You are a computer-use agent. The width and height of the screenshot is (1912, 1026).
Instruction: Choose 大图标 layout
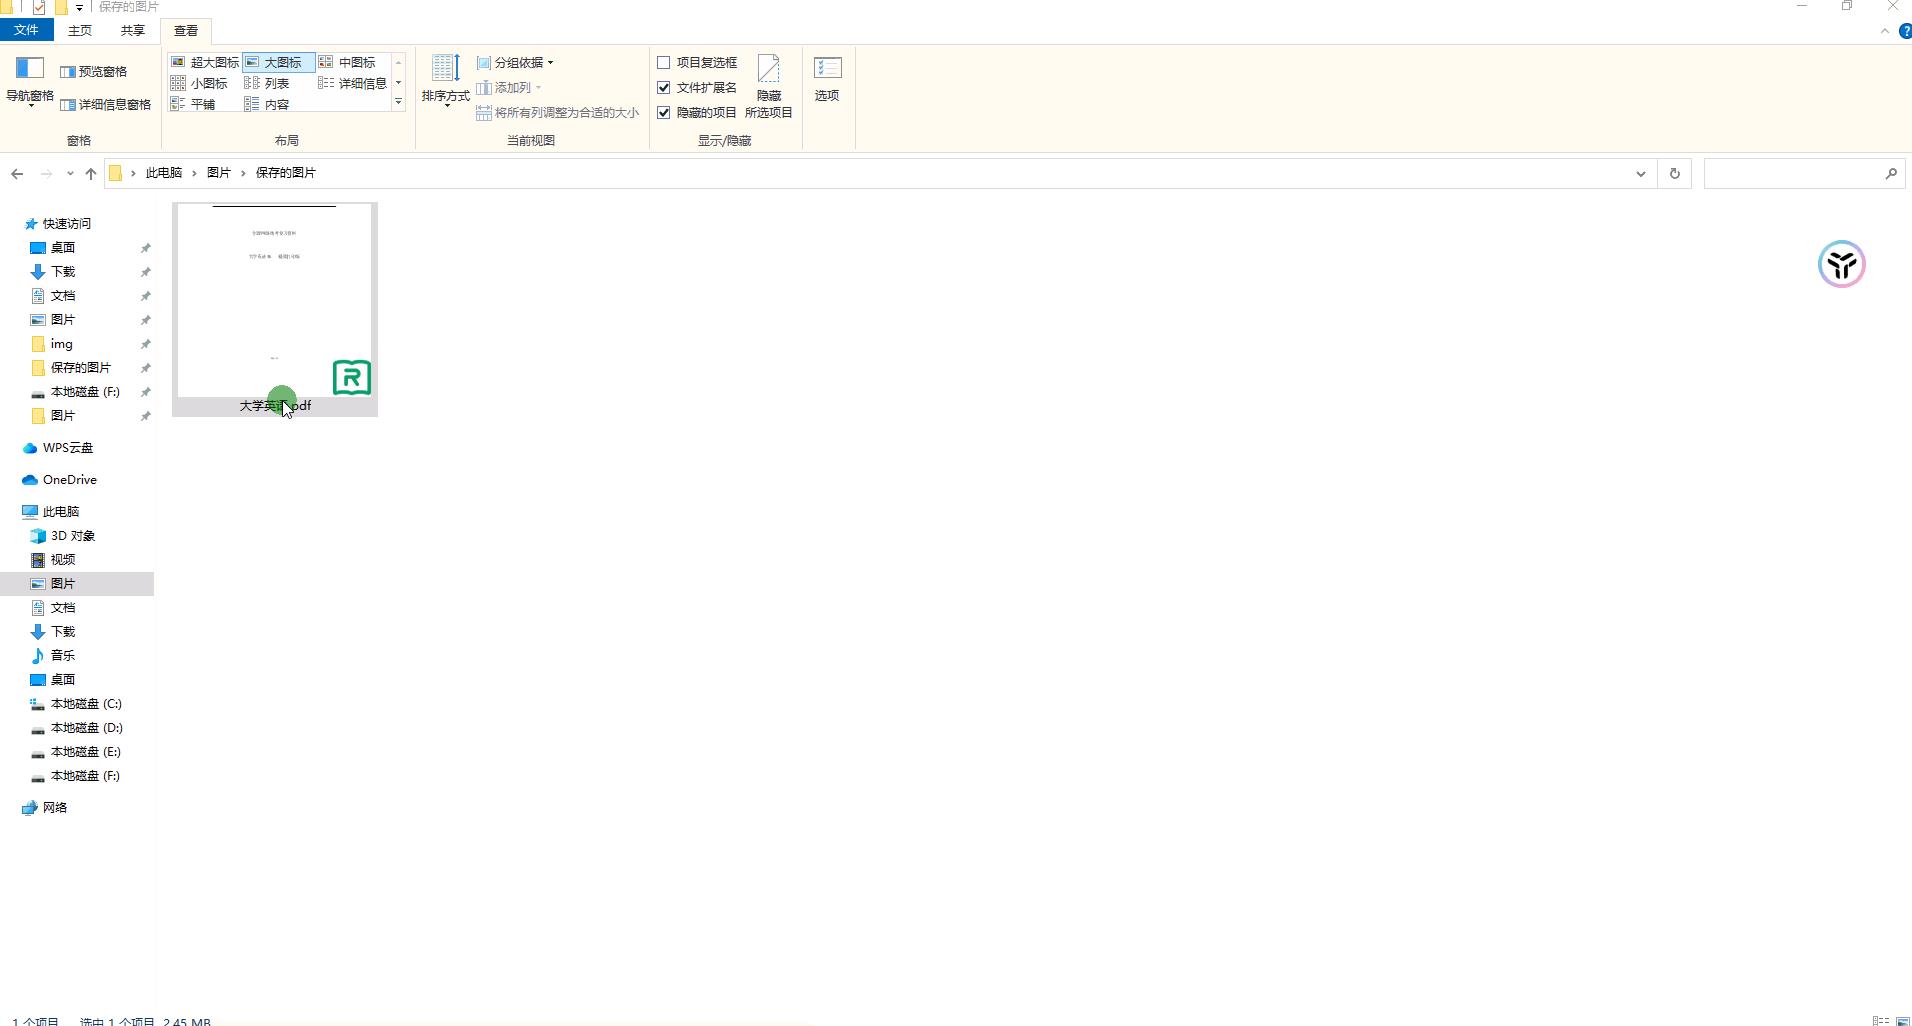click(278, 62)
